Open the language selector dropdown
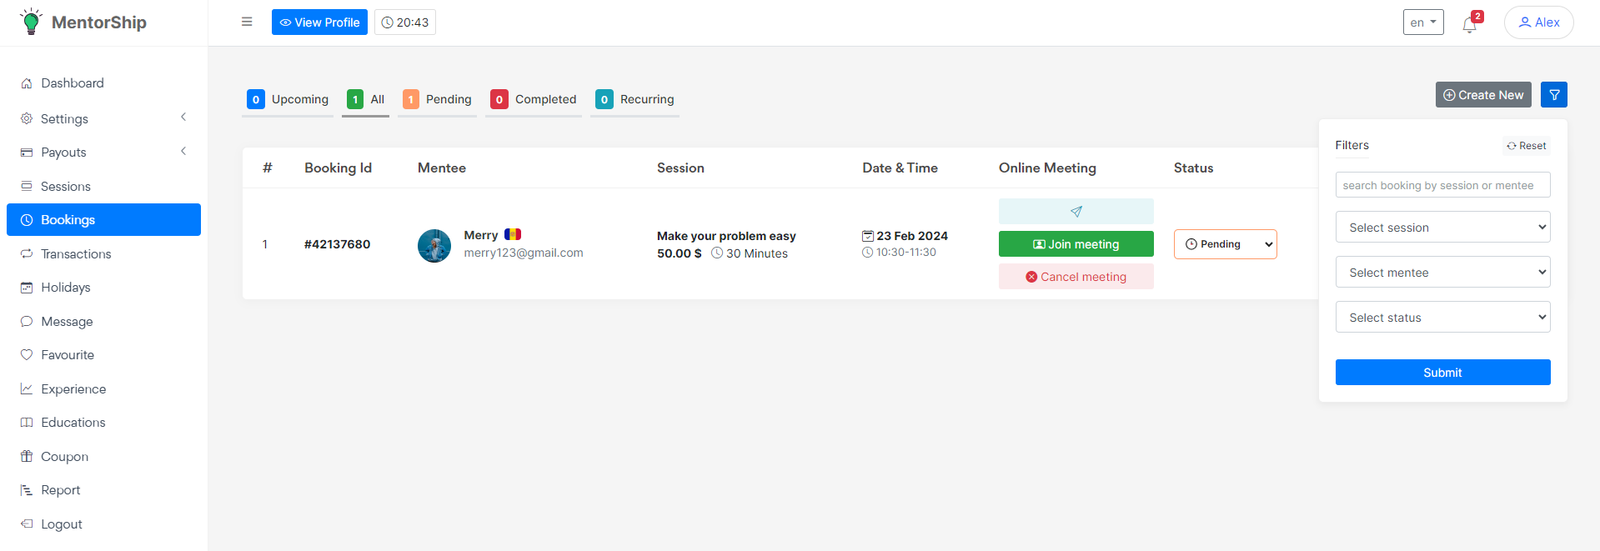 pyautogui.click(x=1422, y=22)
